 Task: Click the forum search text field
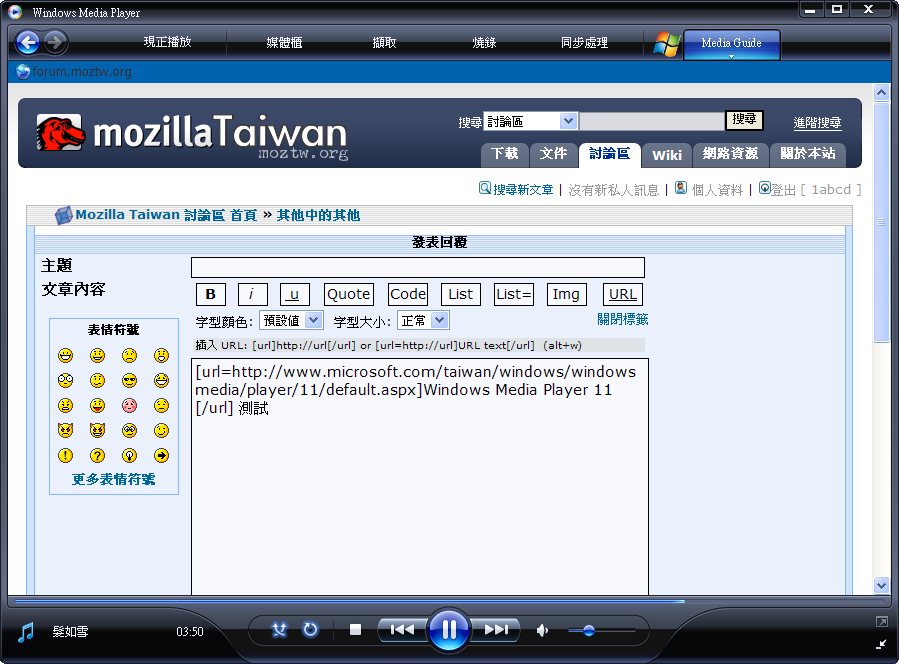pyautogui.click(x=652, y=121)
